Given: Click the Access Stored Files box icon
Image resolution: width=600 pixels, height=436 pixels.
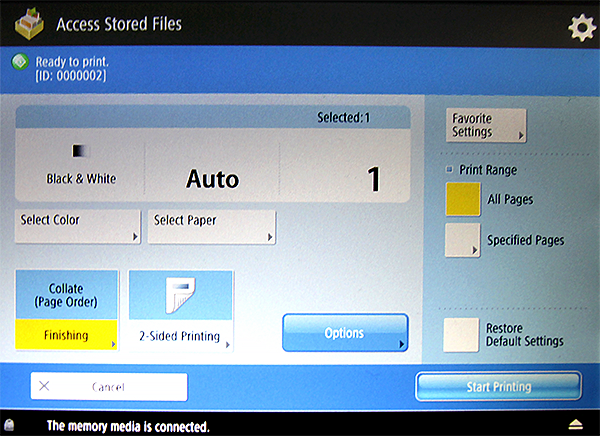Looking at the screenshot, I should (29, 24).
